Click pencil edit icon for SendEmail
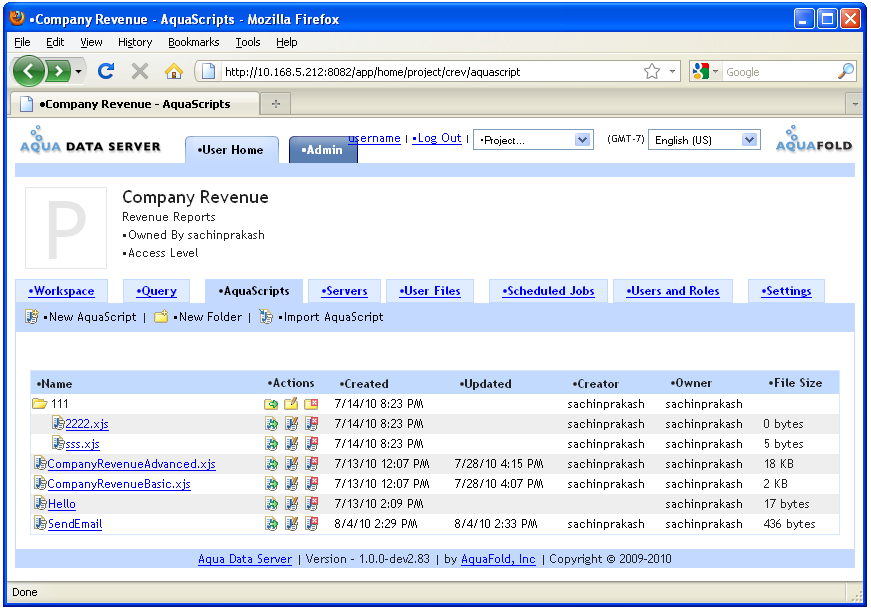The image size is (871, 610). tap(291, 524)
